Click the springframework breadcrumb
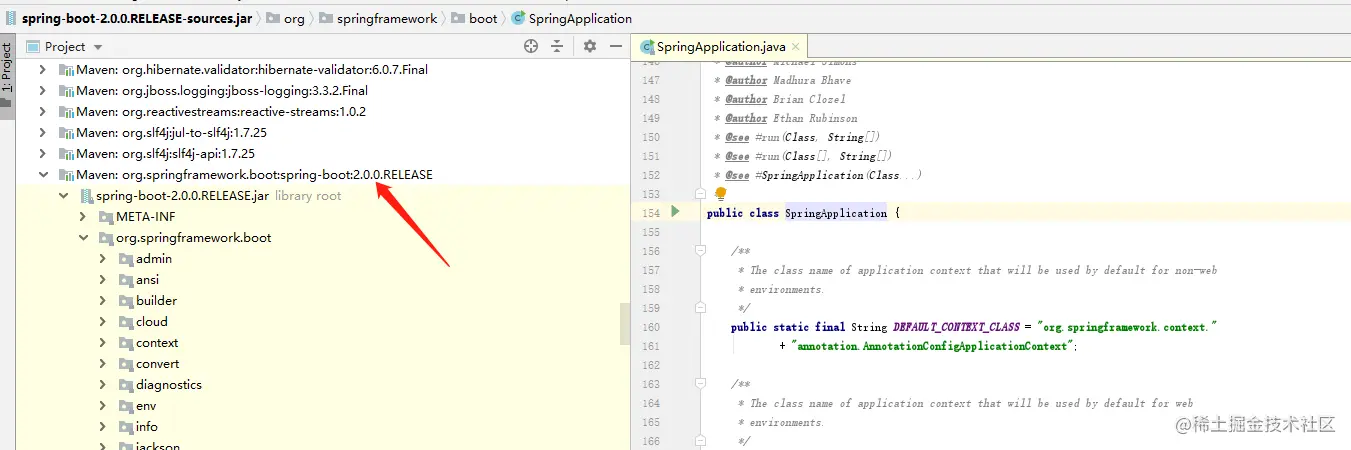This screenshot has height=450, width=1351. (387, 18)
